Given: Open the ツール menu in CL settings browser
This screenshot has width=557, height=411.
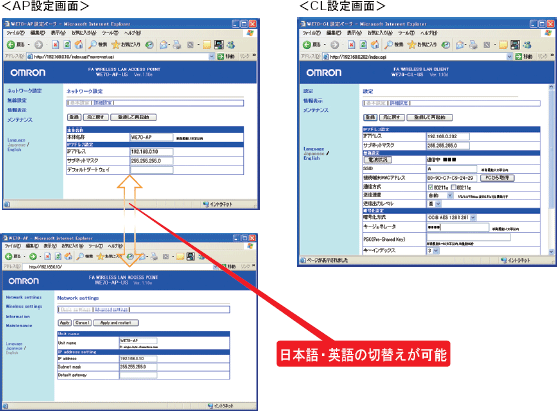Looking at the screenshot, I should pos(406,33).
